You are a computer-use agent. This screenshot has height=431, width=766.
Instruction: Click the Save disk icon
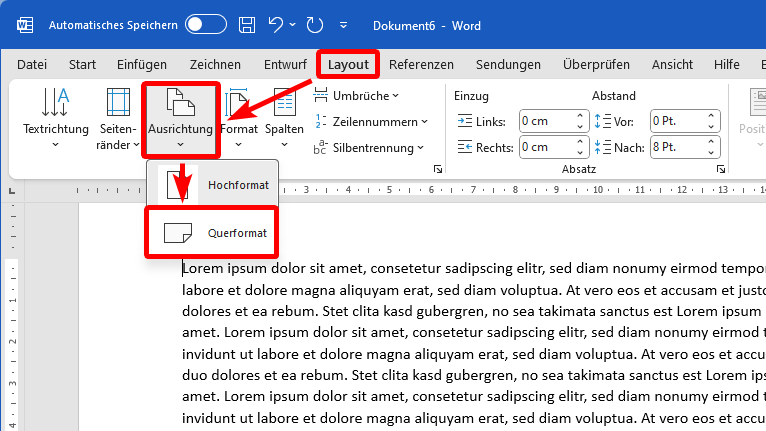coord(246,24)
